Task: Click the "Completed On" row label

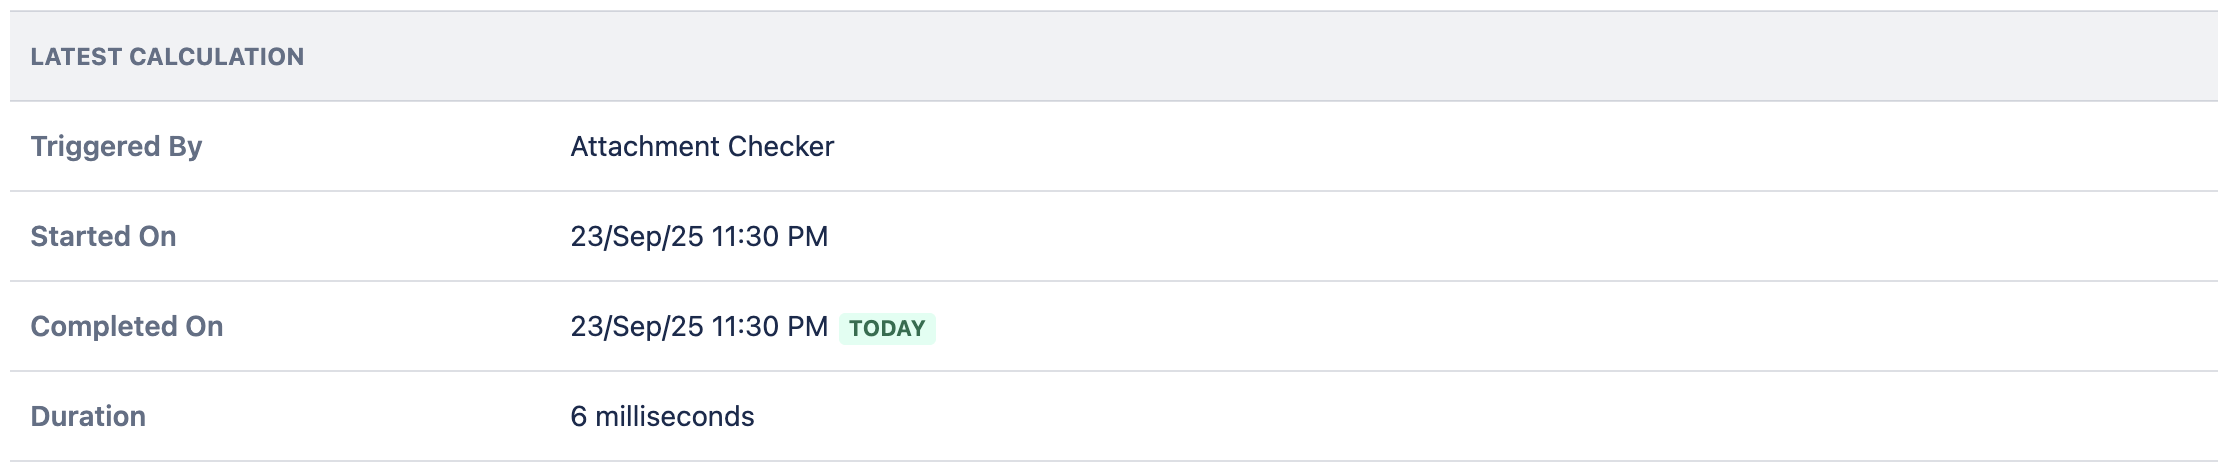Action: click(126, 327)
